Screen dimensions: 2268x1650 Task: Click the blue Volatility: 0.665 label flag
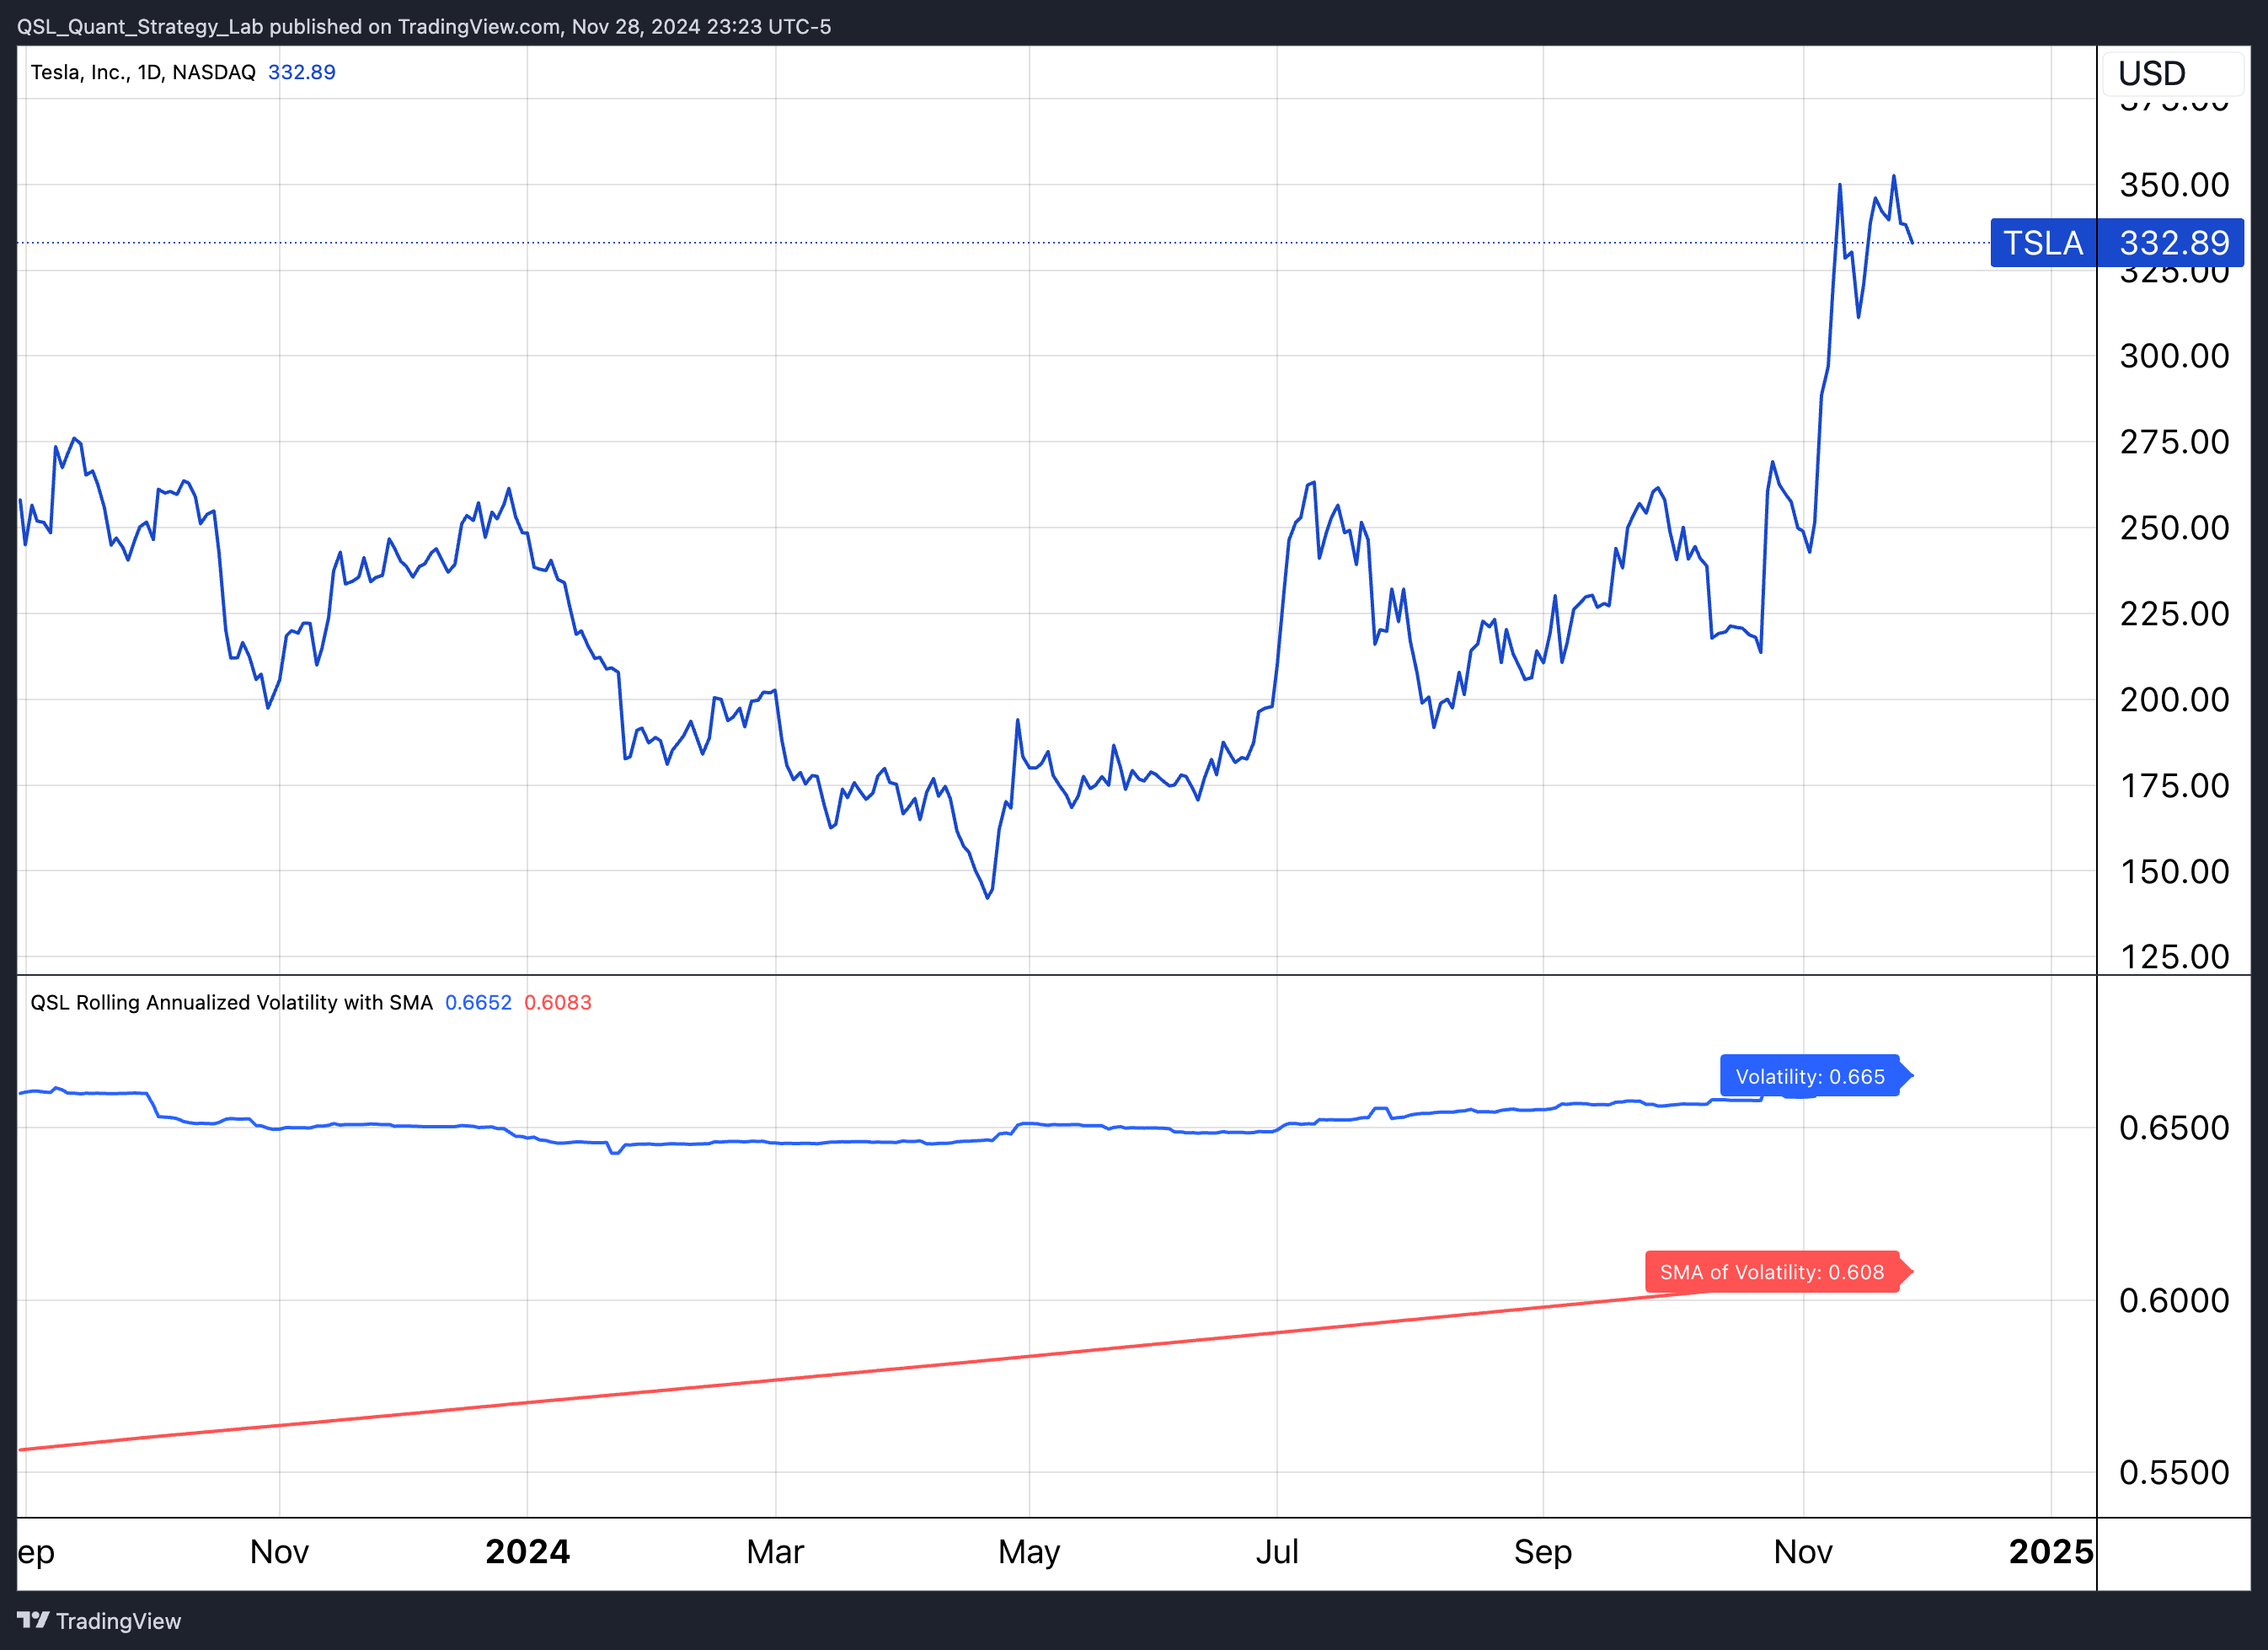pos(1809,1076)
